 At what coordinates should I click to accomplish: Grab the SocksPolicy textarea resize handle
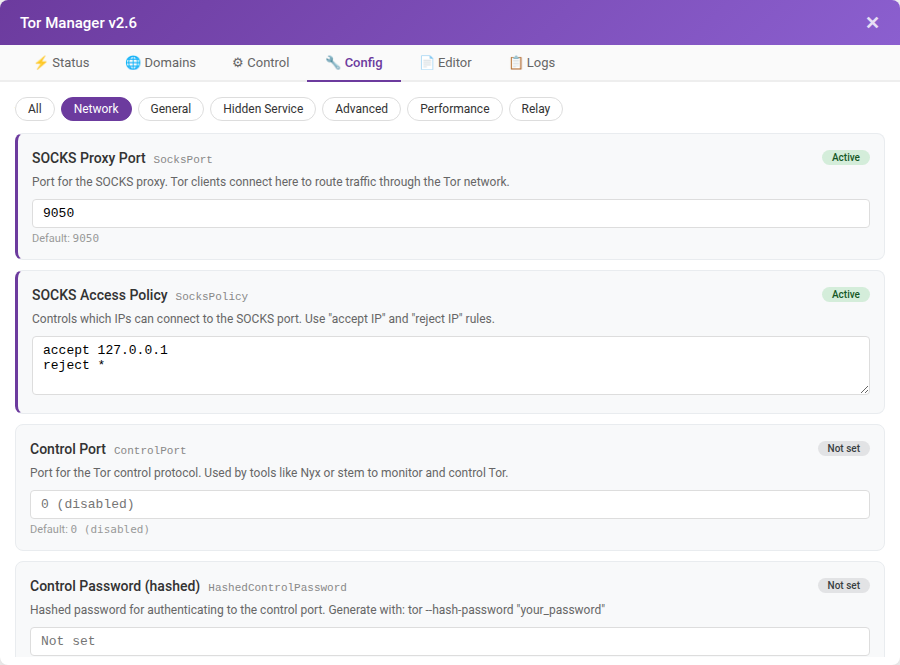pos(864,389)
